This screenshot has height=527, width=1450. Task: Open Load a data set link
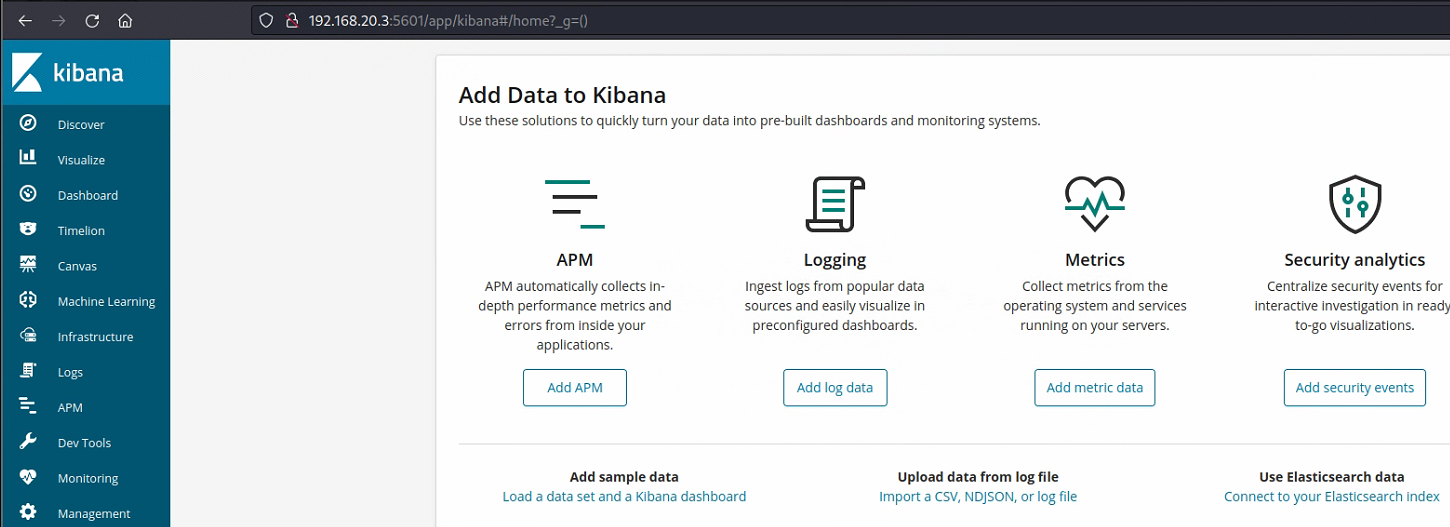[x=624, y=497]
